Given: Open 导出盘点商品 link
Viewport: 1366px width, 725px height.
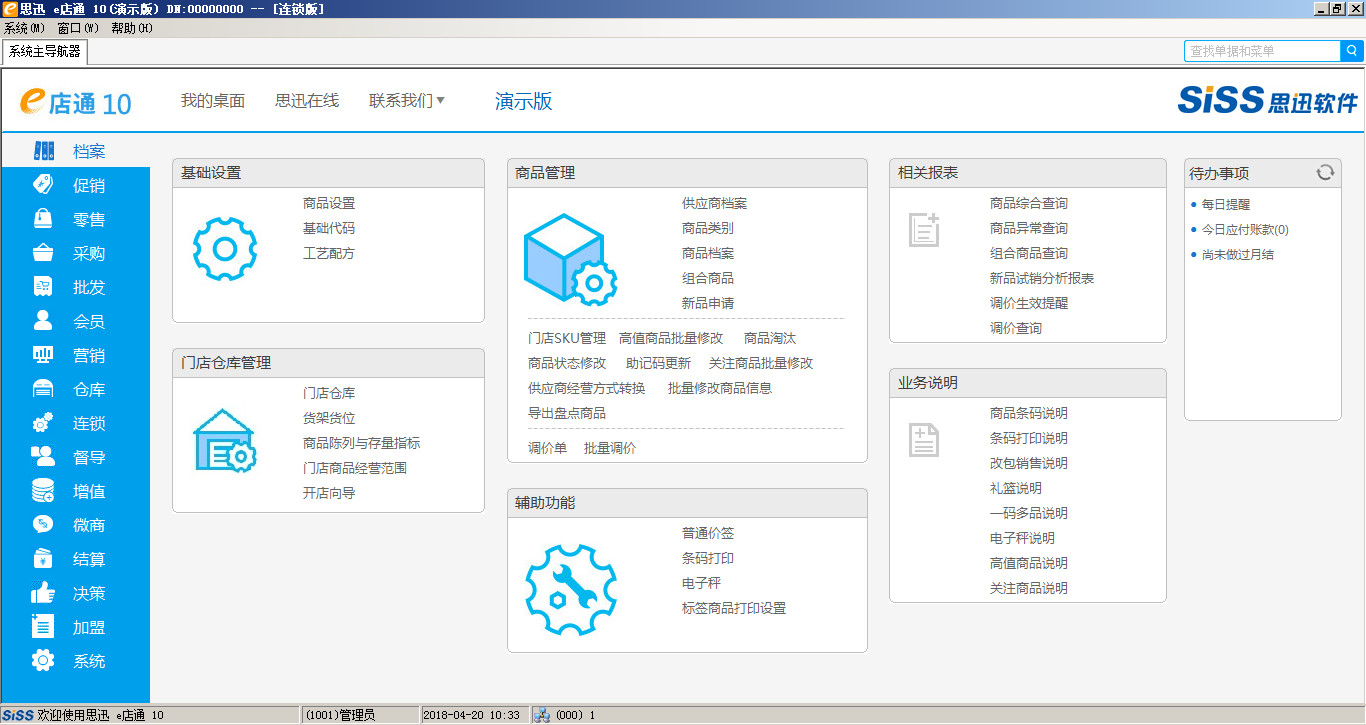Looking at the screenshot, I should 567,413.
